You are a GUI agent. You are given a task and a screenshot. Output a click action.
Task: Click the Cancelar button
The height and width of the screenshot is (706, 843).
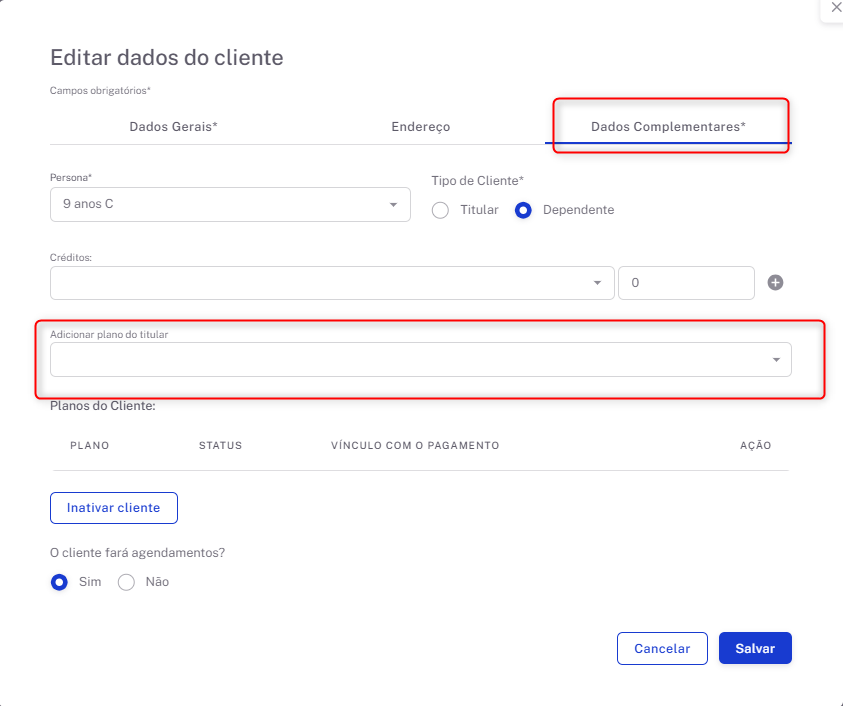(x=662, y=648)
